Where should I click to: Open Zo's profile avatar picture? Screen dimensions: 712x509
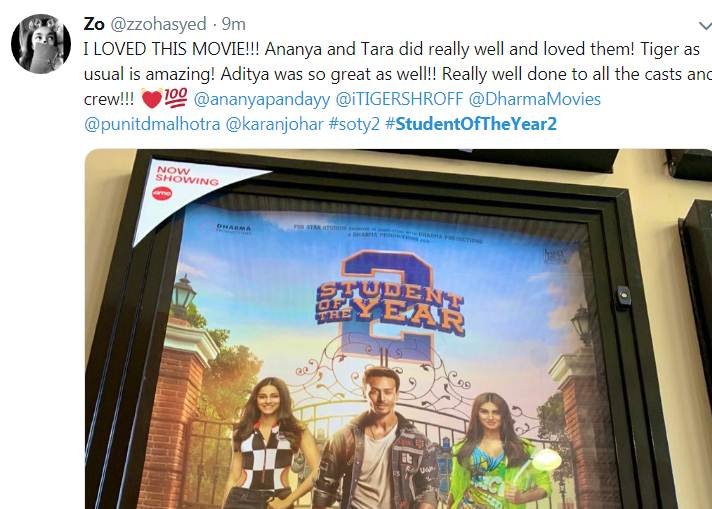tap(41, 44)
